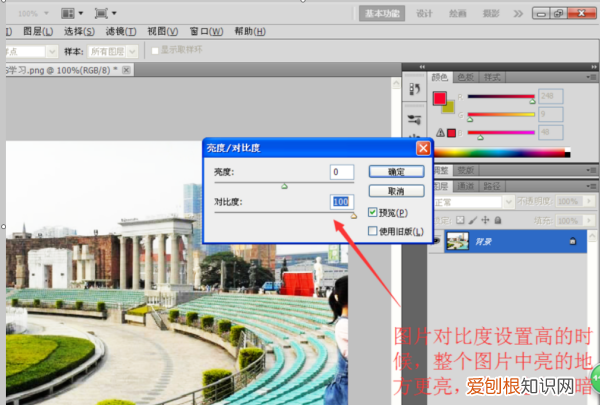Switch to the 样式 tab
The width and height of the screenshot is (600, 405).
coord(492,77)
